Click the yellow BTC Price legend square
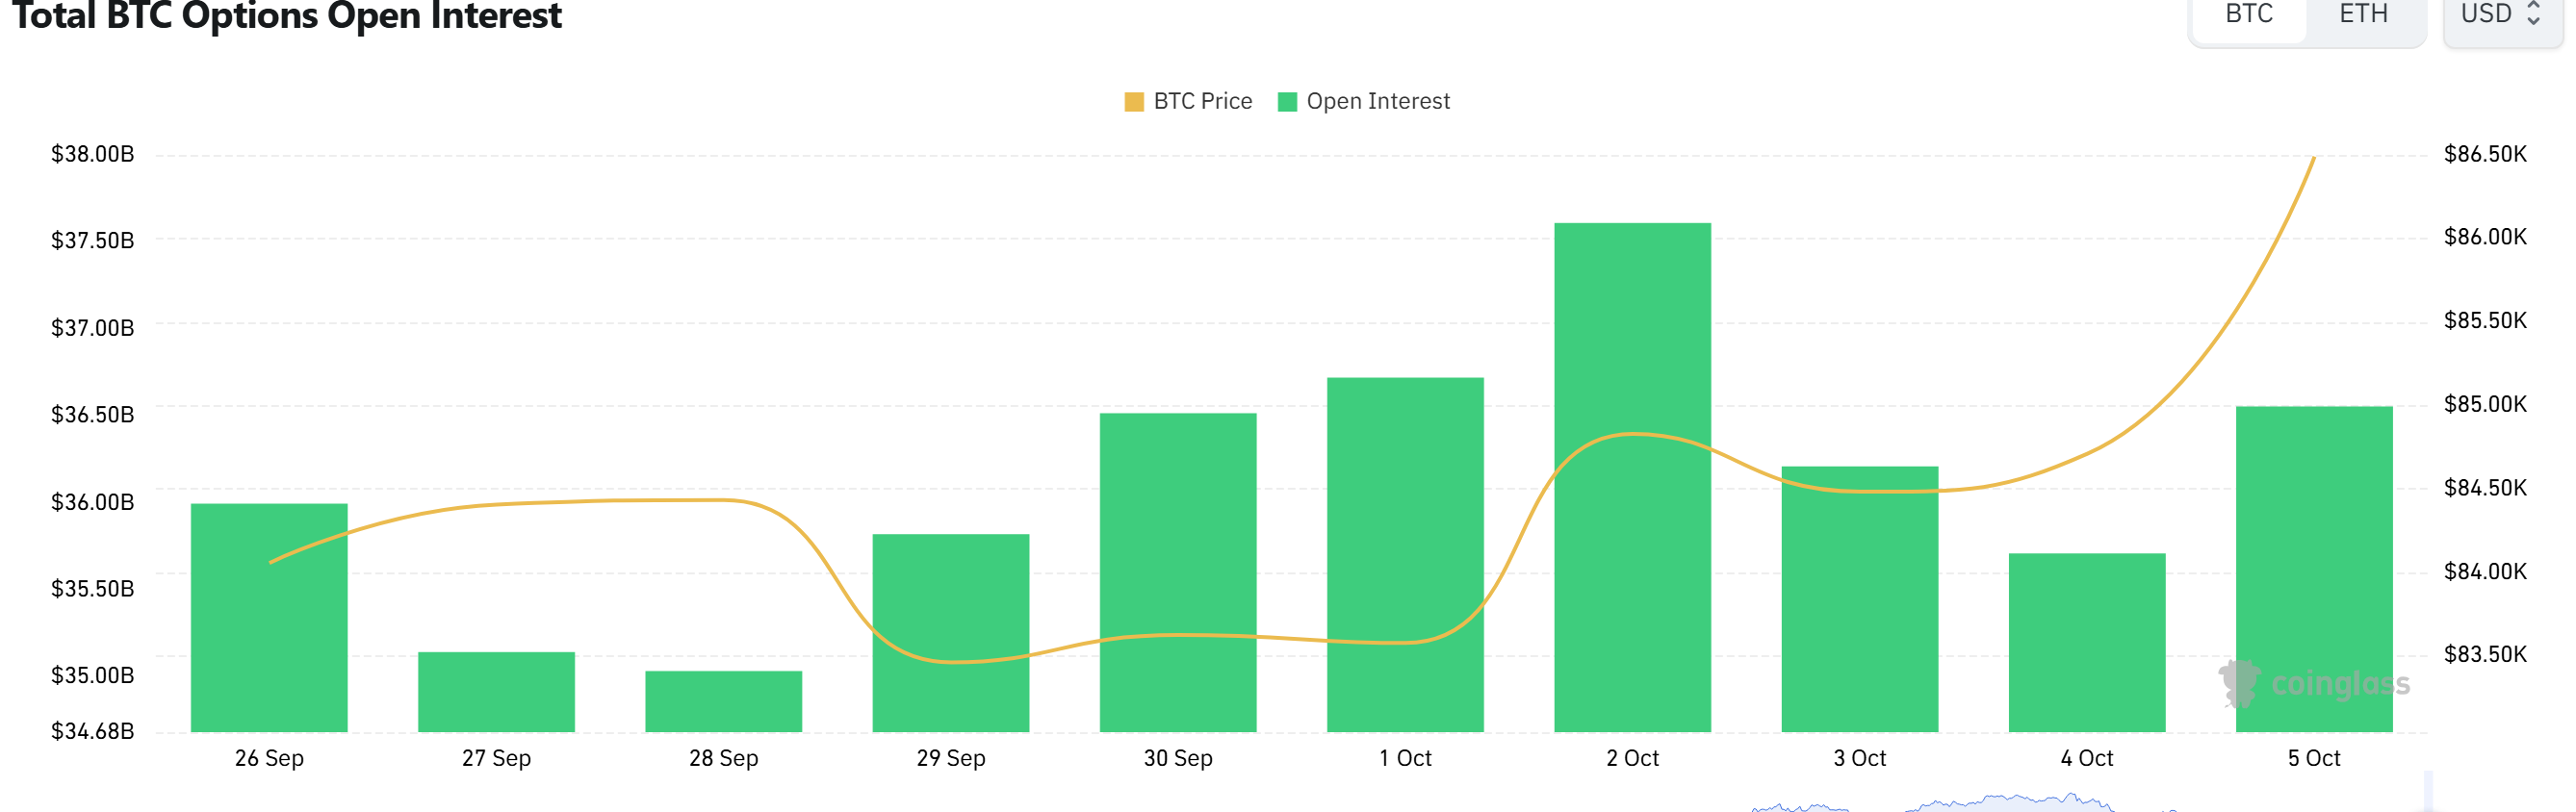Screen dimensions: 2576x812 pos(1133,102)
